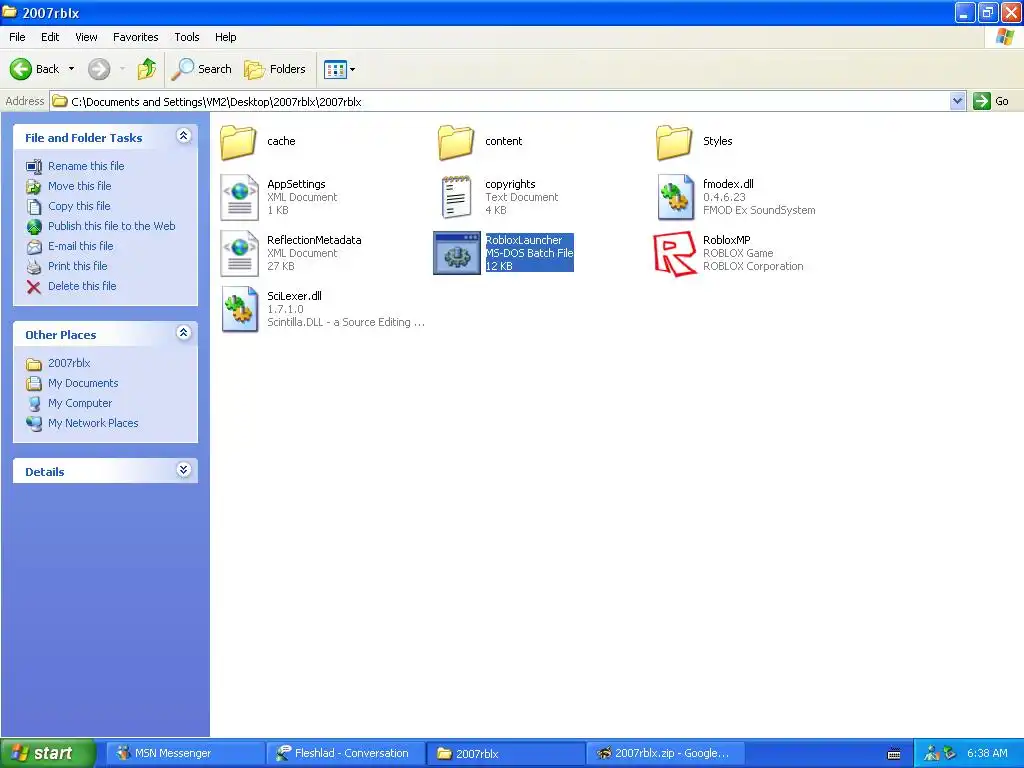The height and width of the screenshot is (768, 1024).
Task: Open the Windows start button
Action: (x=48, y=753)
